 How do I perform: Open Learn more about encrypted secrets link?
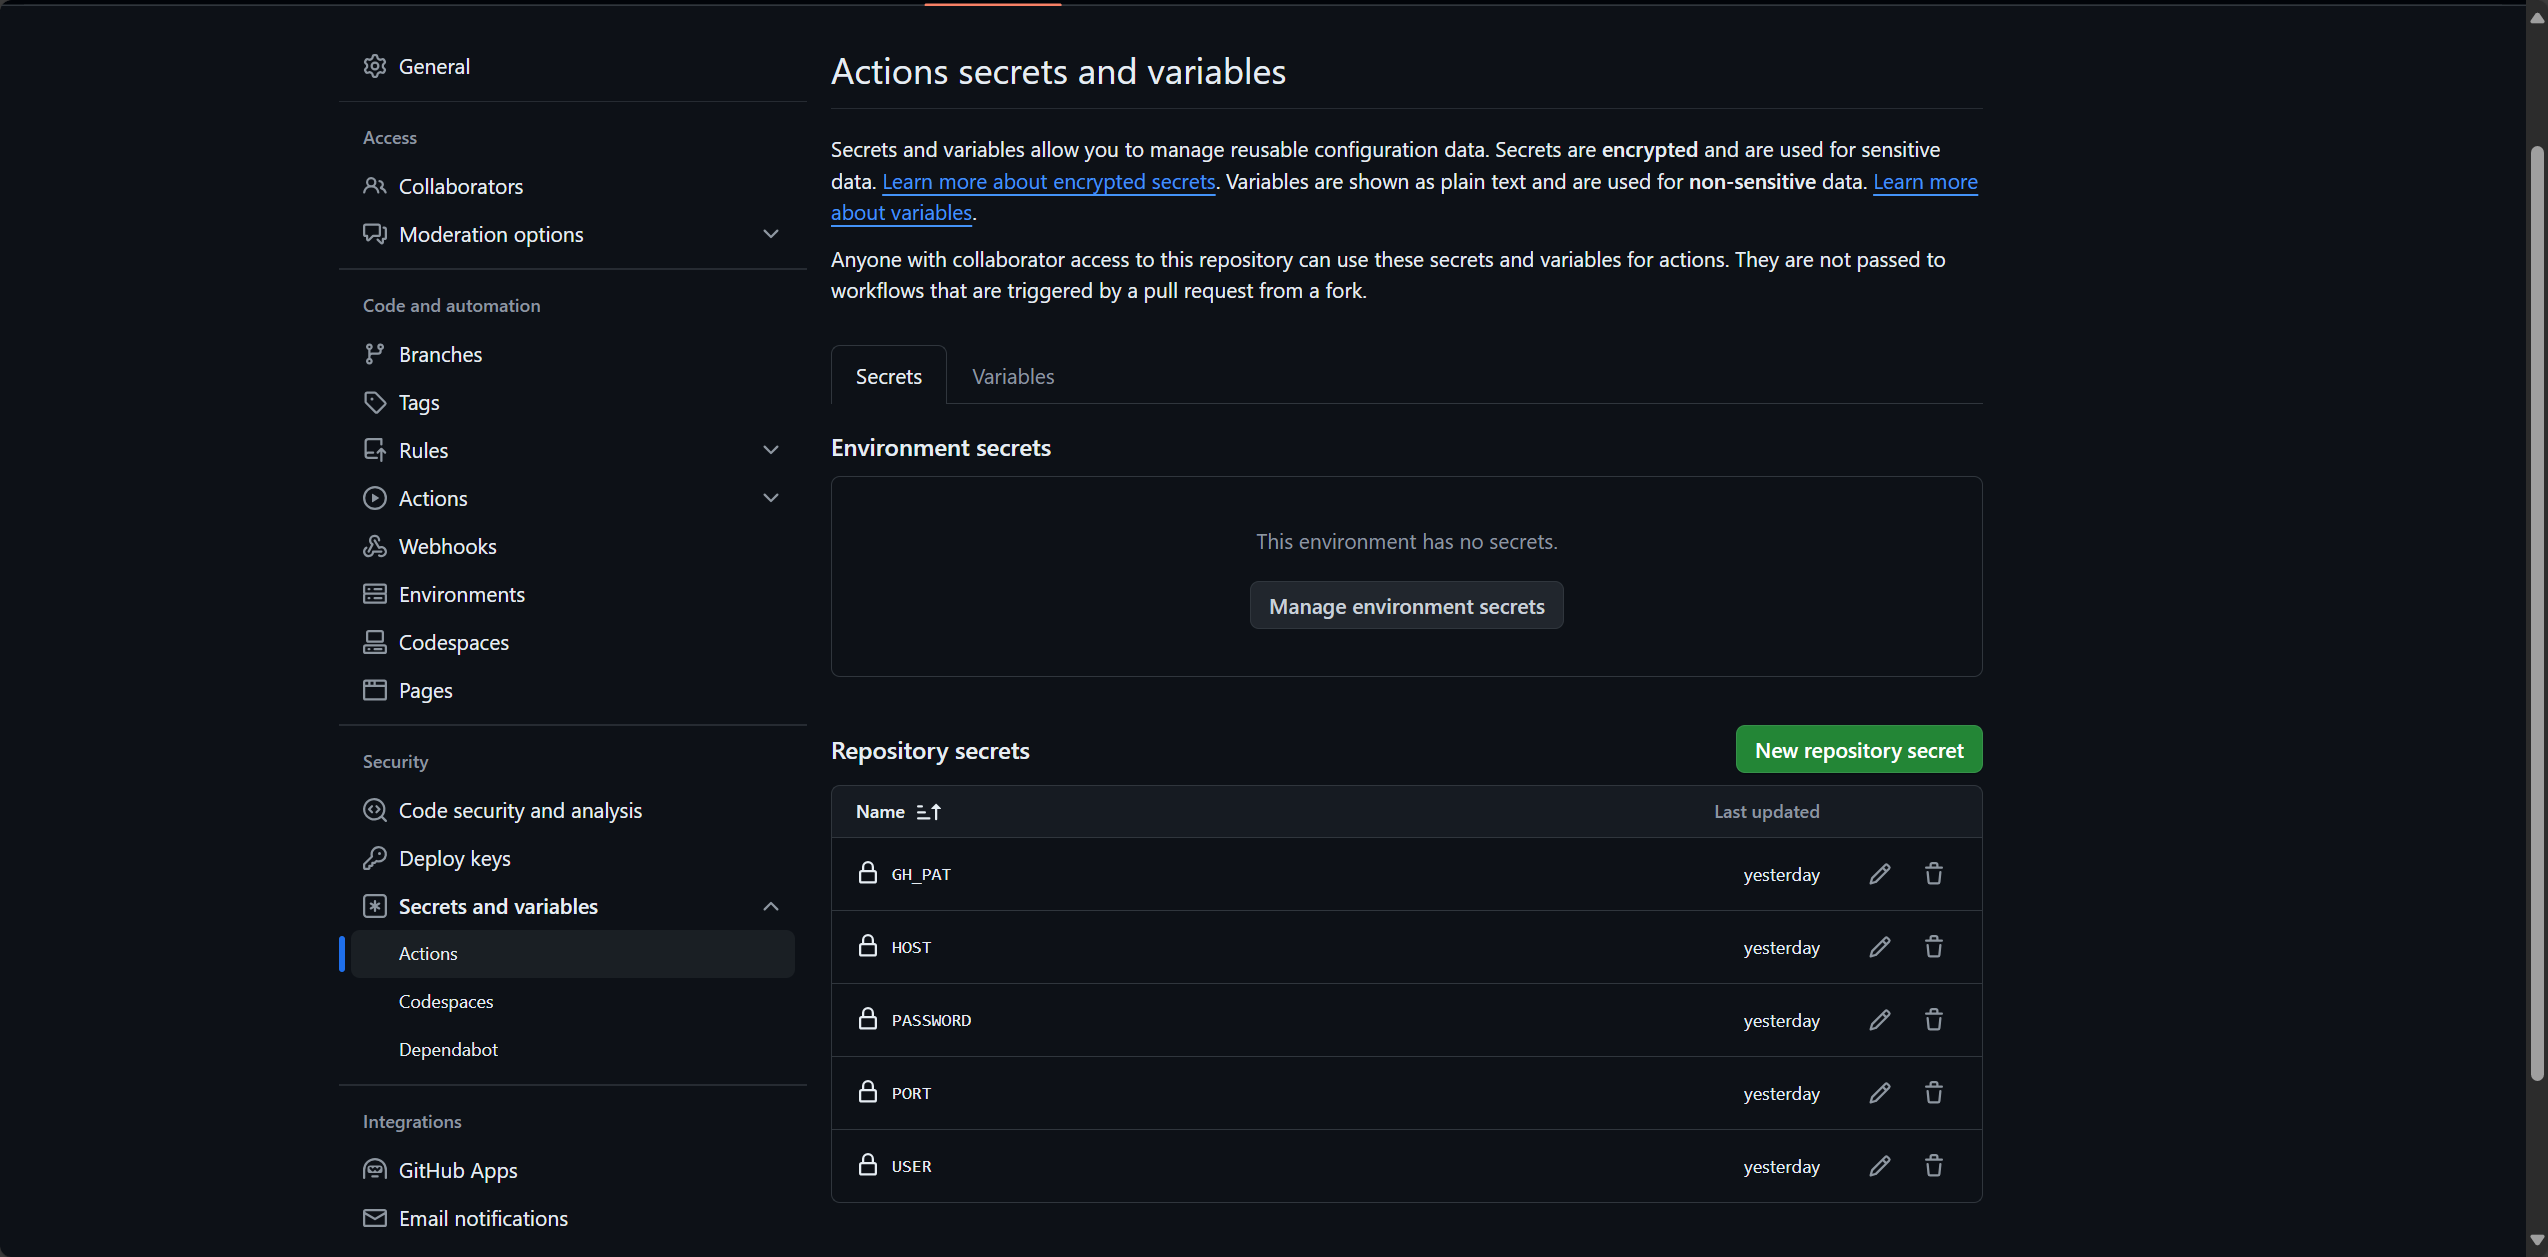(x=1048, y=181)
